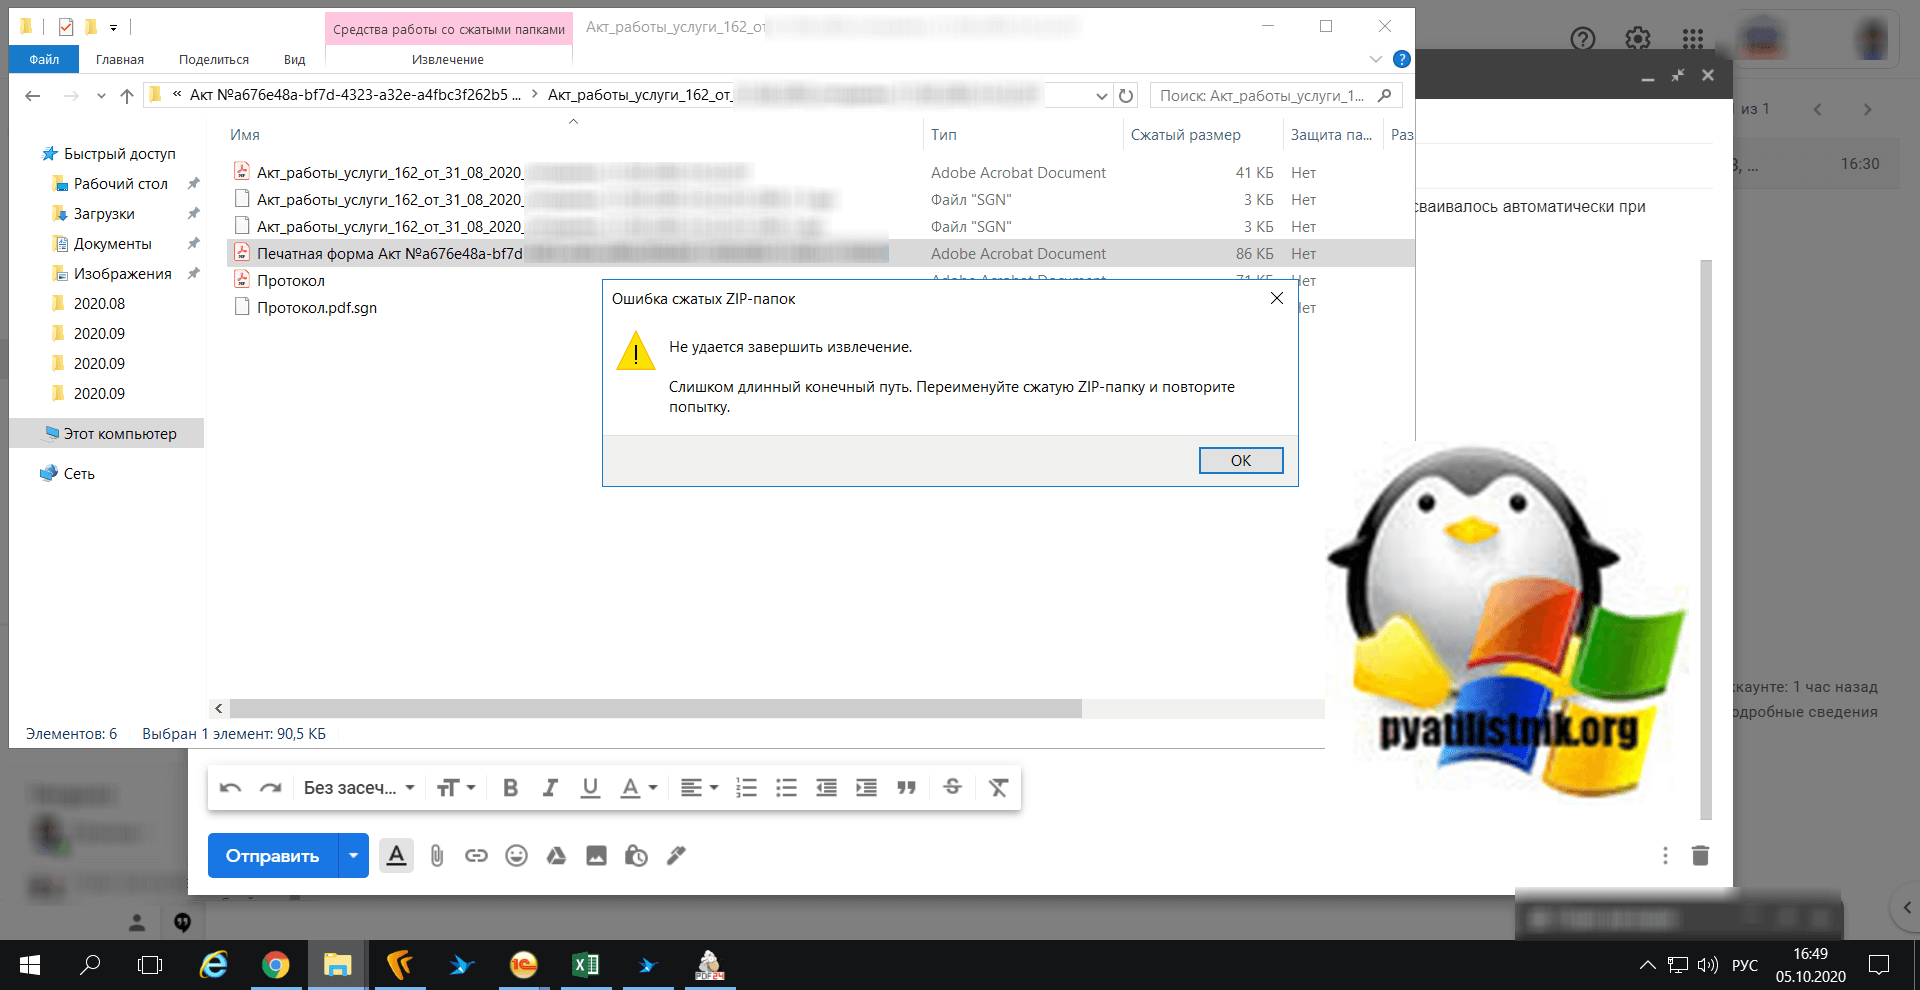Switch to the Поделиться ribbon tab

tap(214, 60)
